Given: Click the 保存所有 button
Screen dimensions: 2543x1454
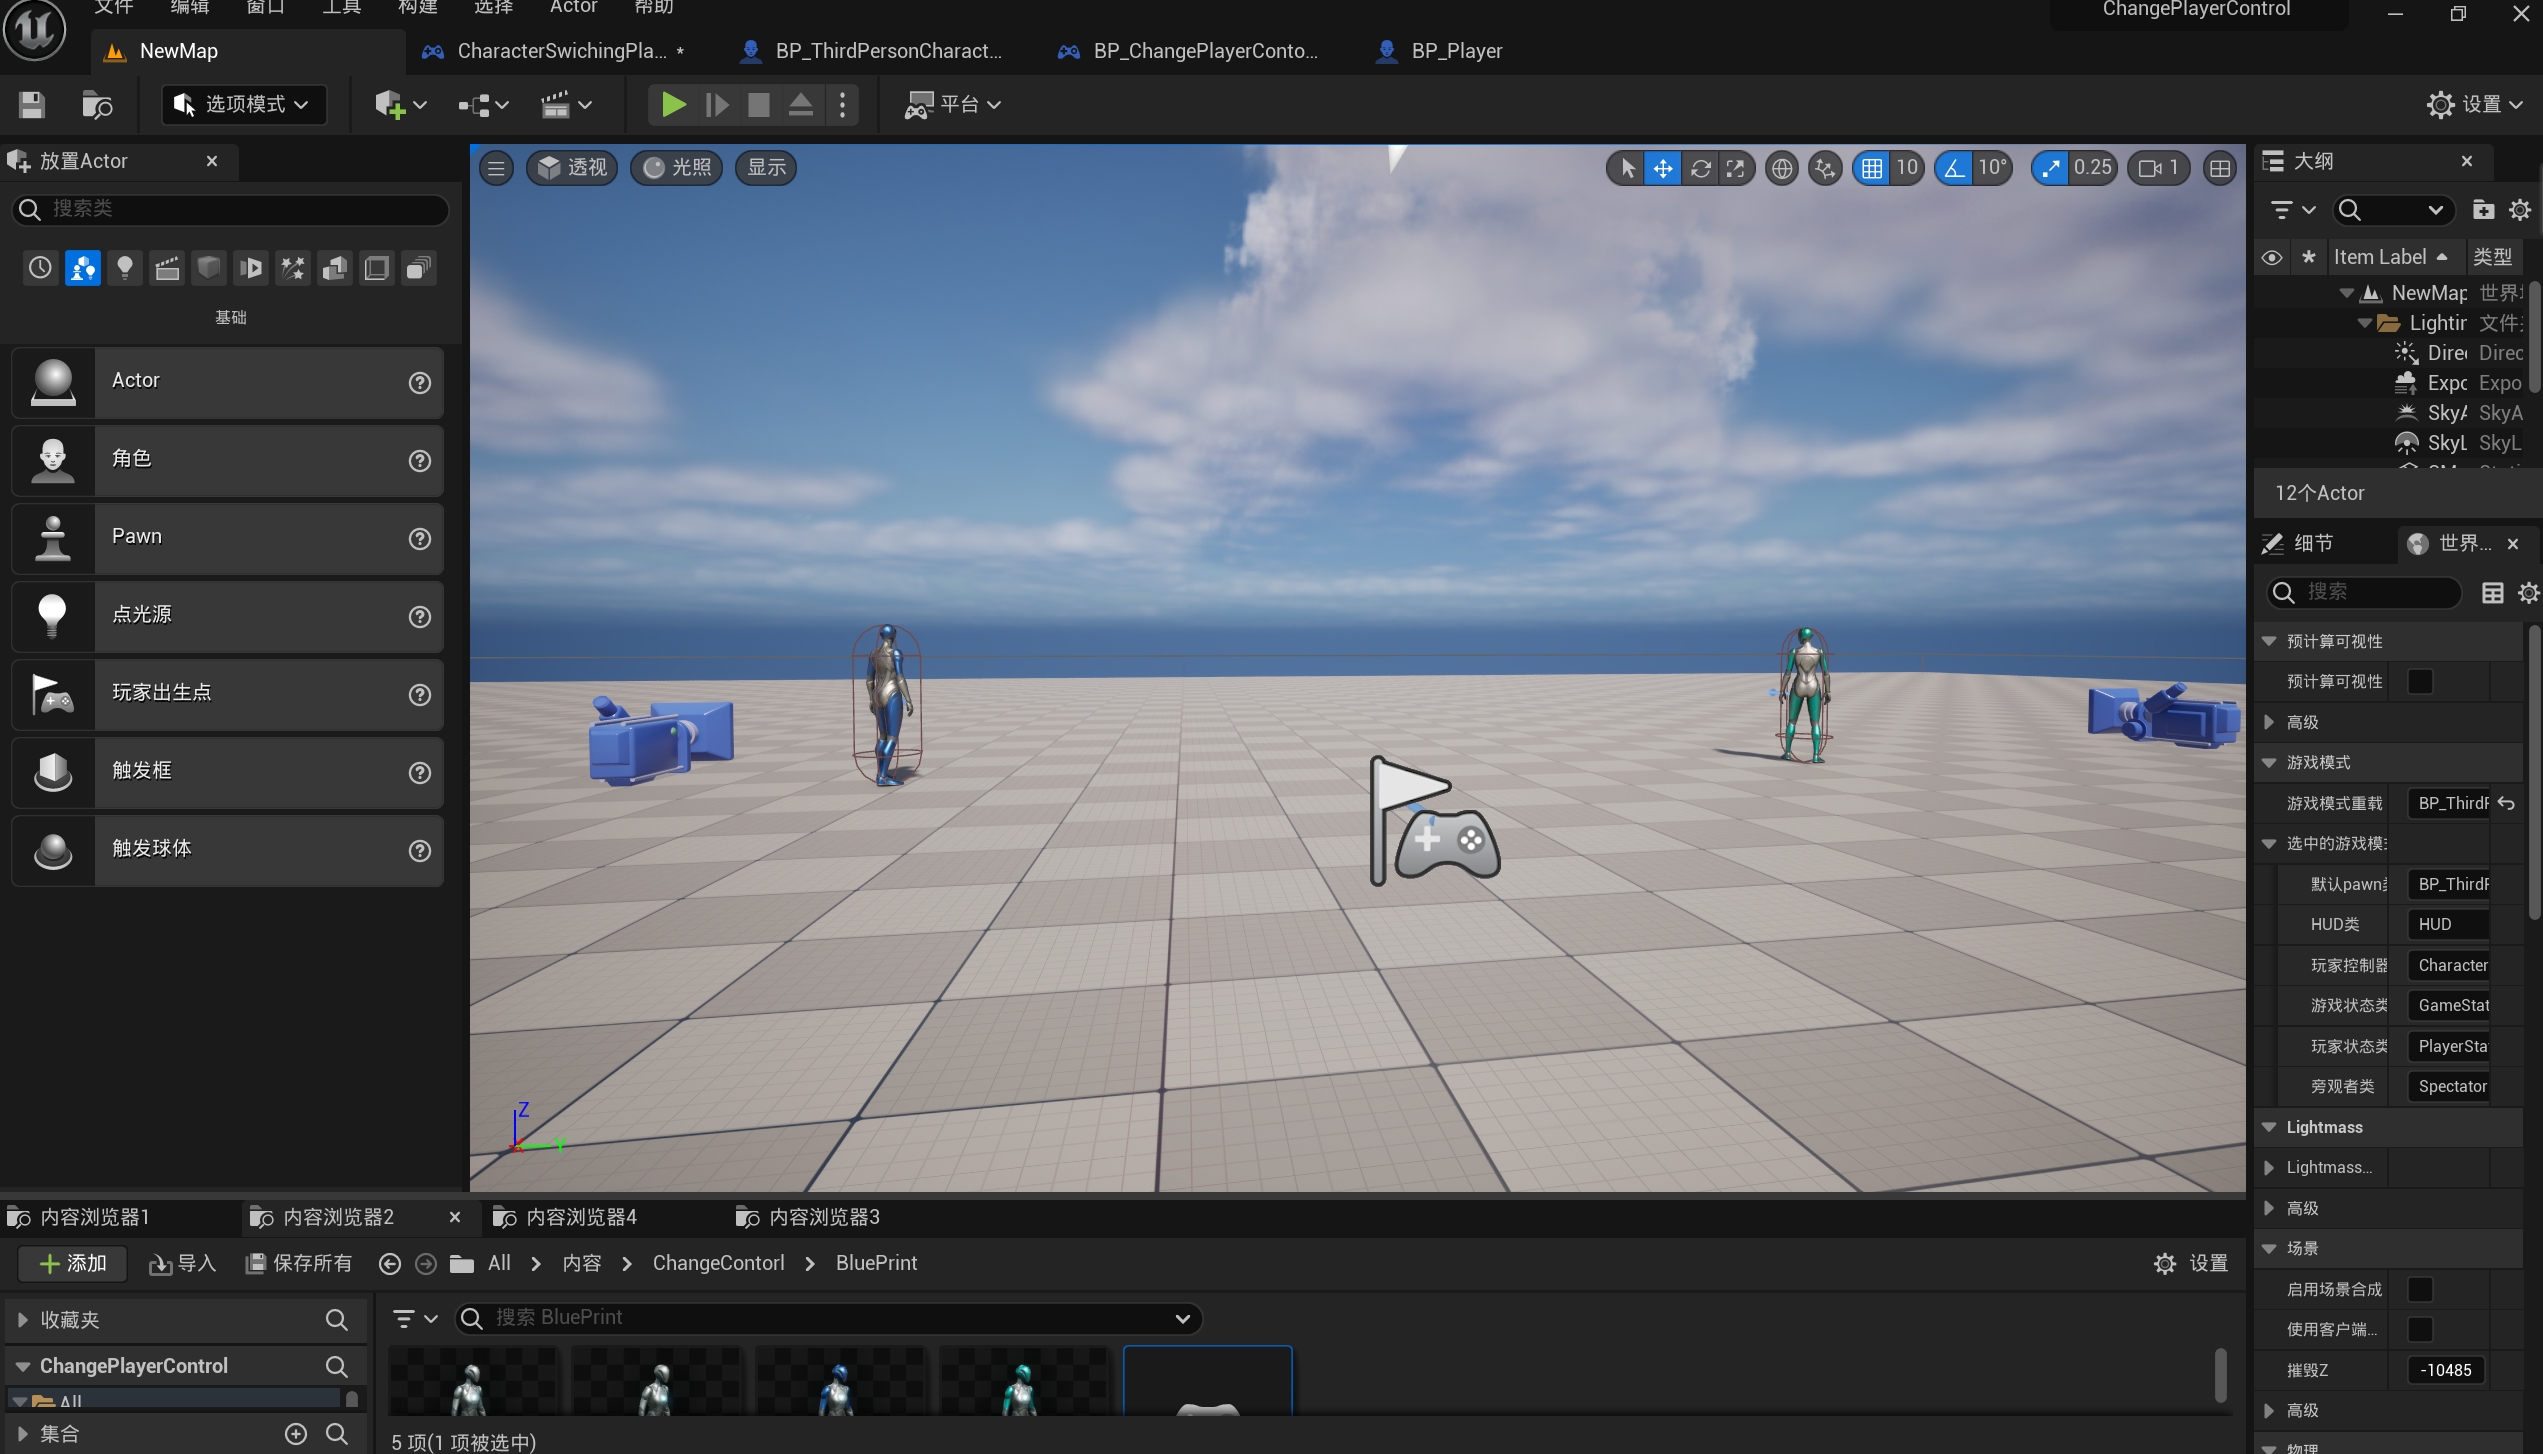Looking at the screenshot, I should tap(299, 1263).
